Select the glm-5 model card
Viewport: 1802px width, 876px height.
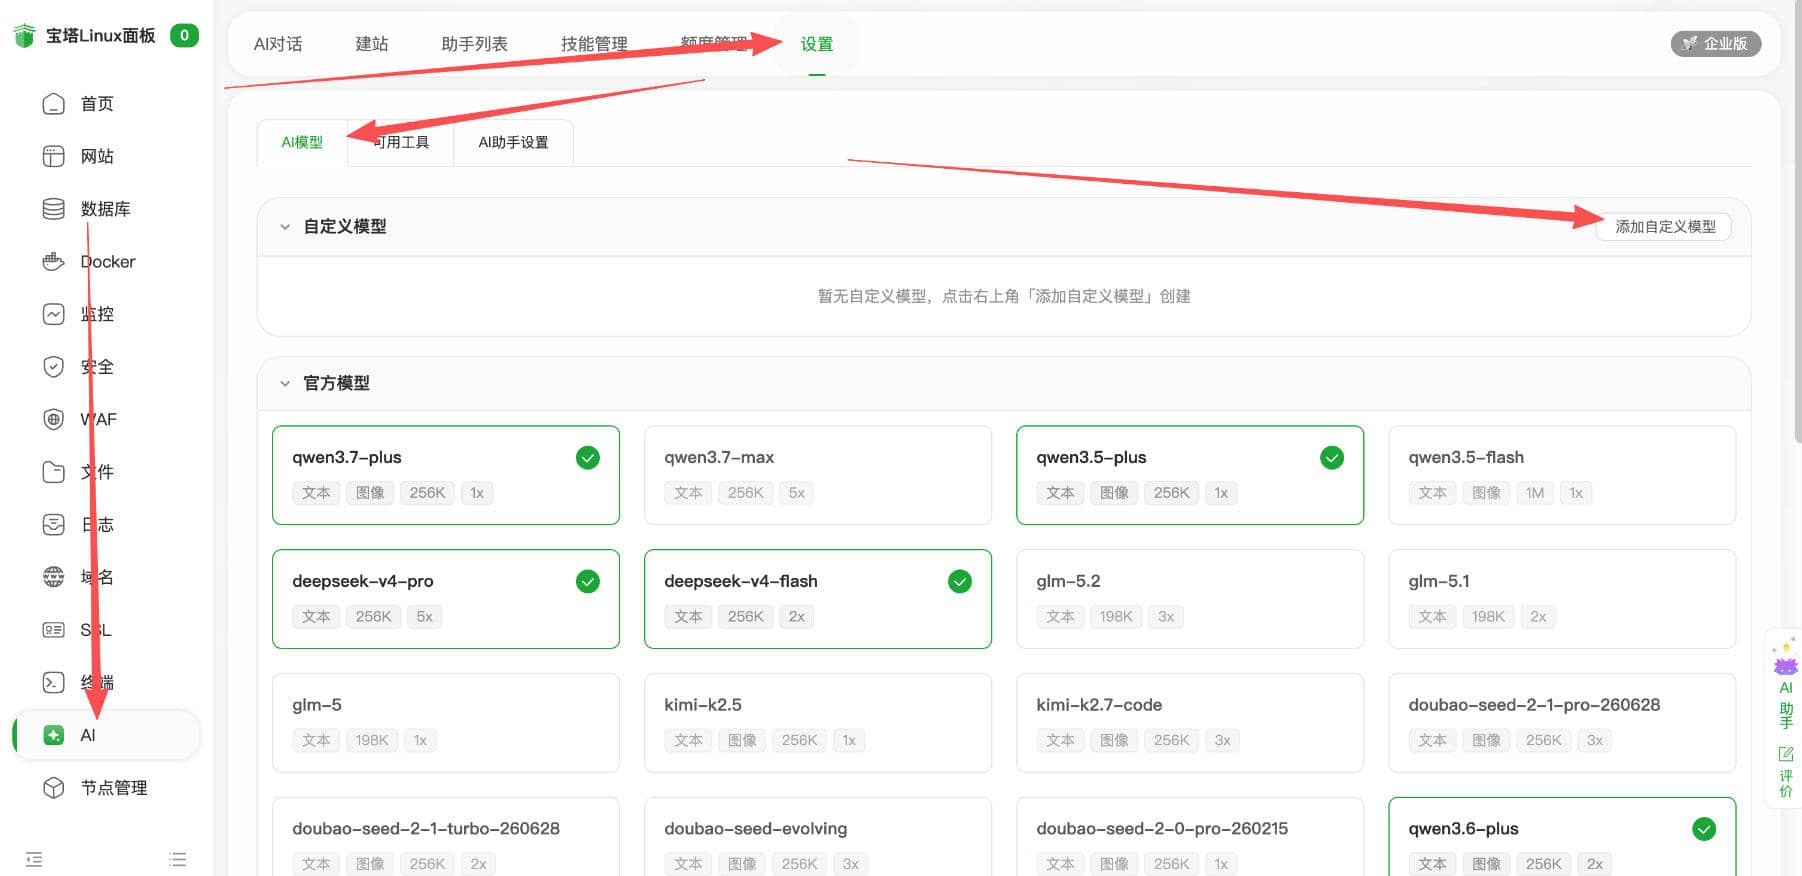pyautogui.click(x=446, y=723)
